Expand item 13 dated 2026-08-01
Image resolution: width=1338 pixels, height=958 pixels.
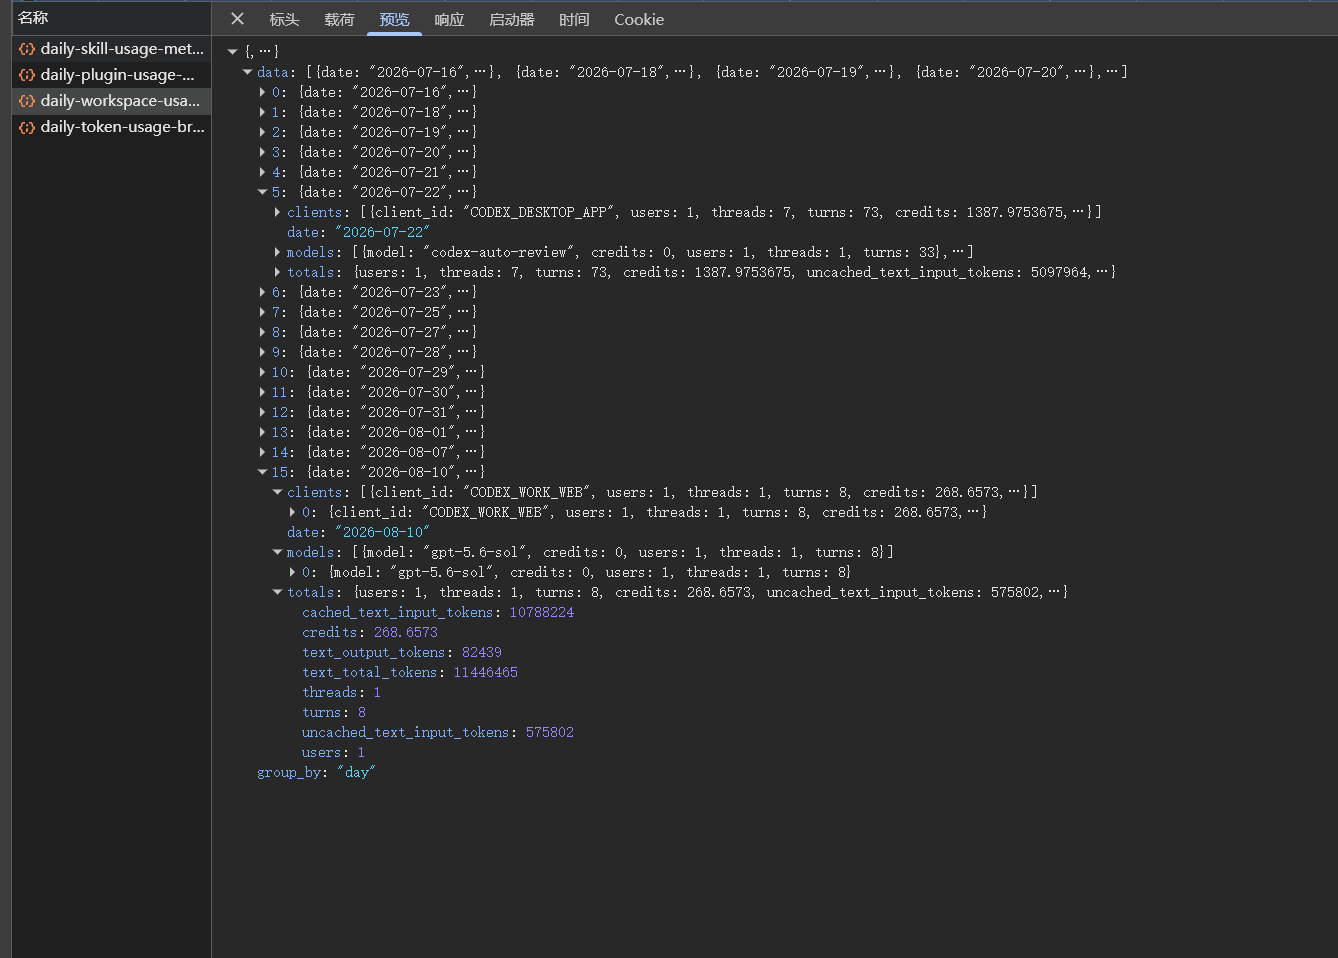263,432
